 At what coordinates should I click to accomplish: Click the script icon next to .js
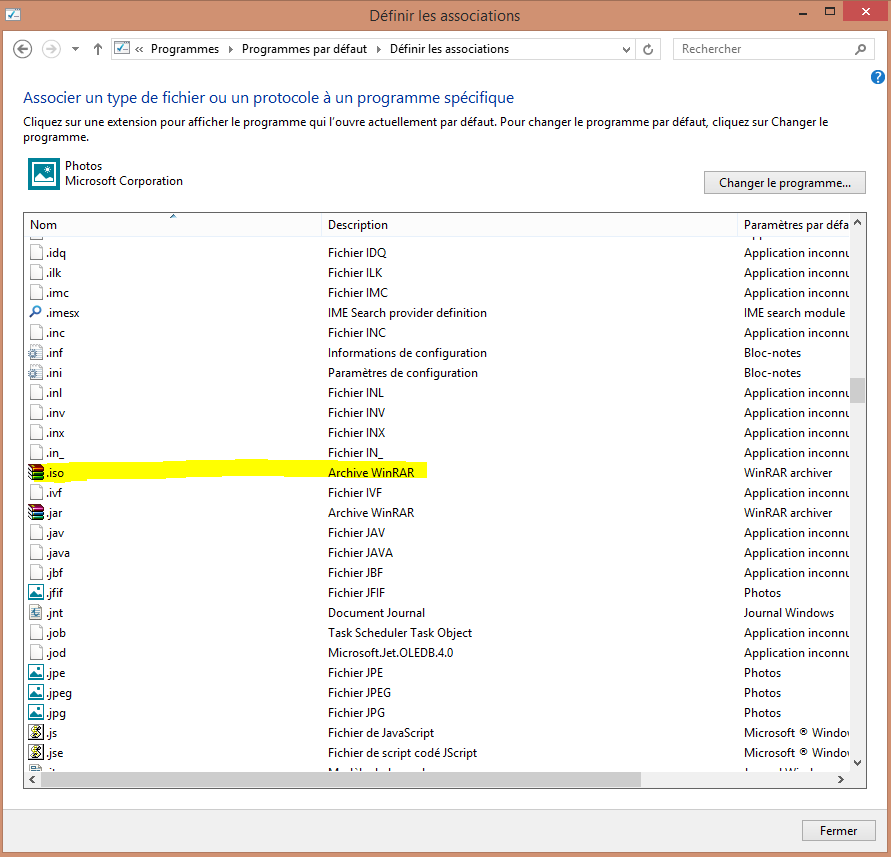(x=37, y=733)
